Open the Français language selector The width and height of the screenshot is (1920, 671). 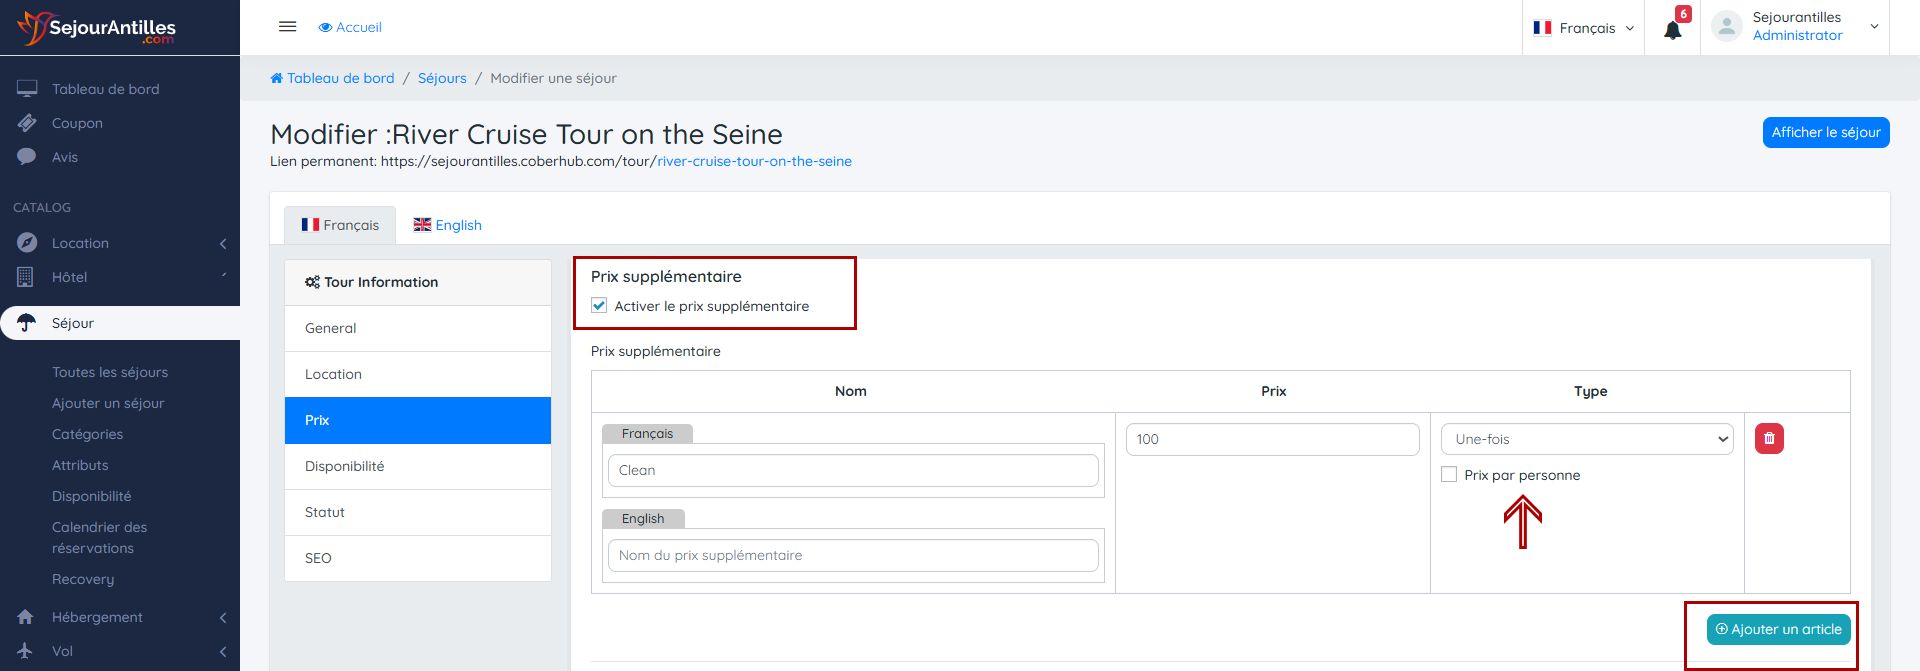pyautogui.click(x=1584, y=28)
